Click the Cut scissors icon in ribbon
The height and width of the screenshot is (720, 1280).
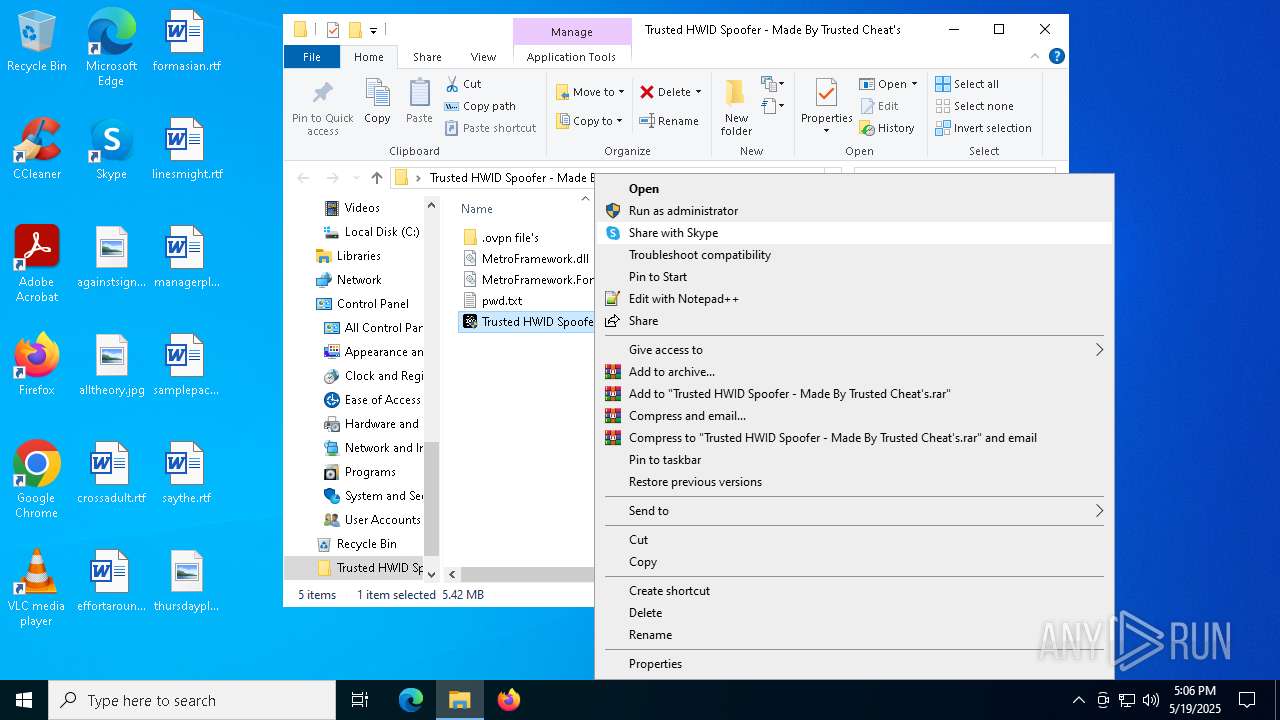click(452, 84)
